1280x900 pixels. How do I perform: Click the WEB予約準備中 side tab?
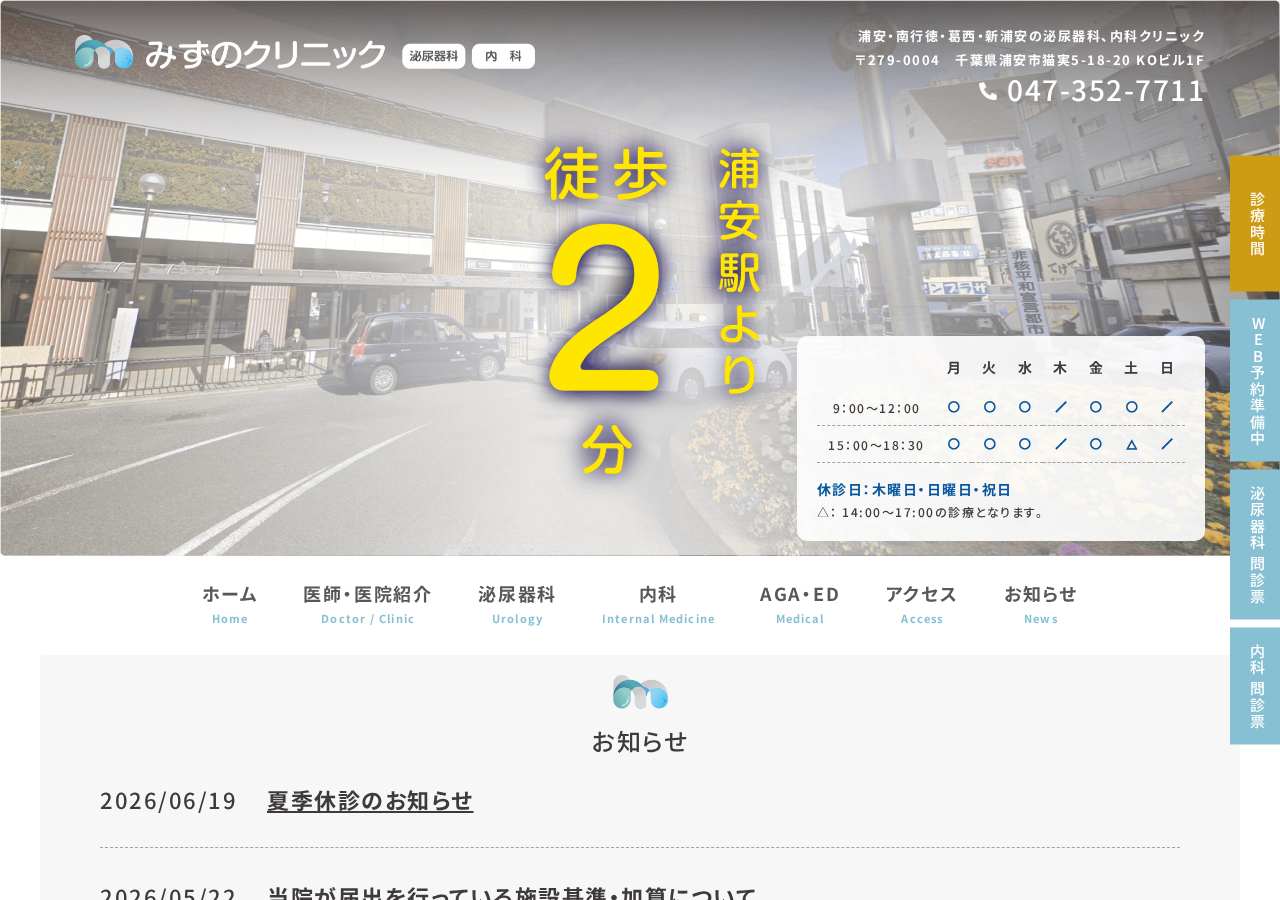pyautogui.click(x=1255, y=380)
